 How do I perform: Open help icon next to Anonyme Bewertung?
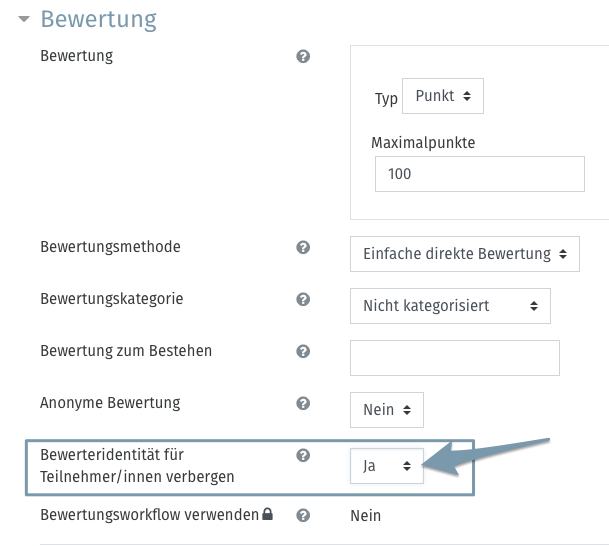click(x=303, y=403)
